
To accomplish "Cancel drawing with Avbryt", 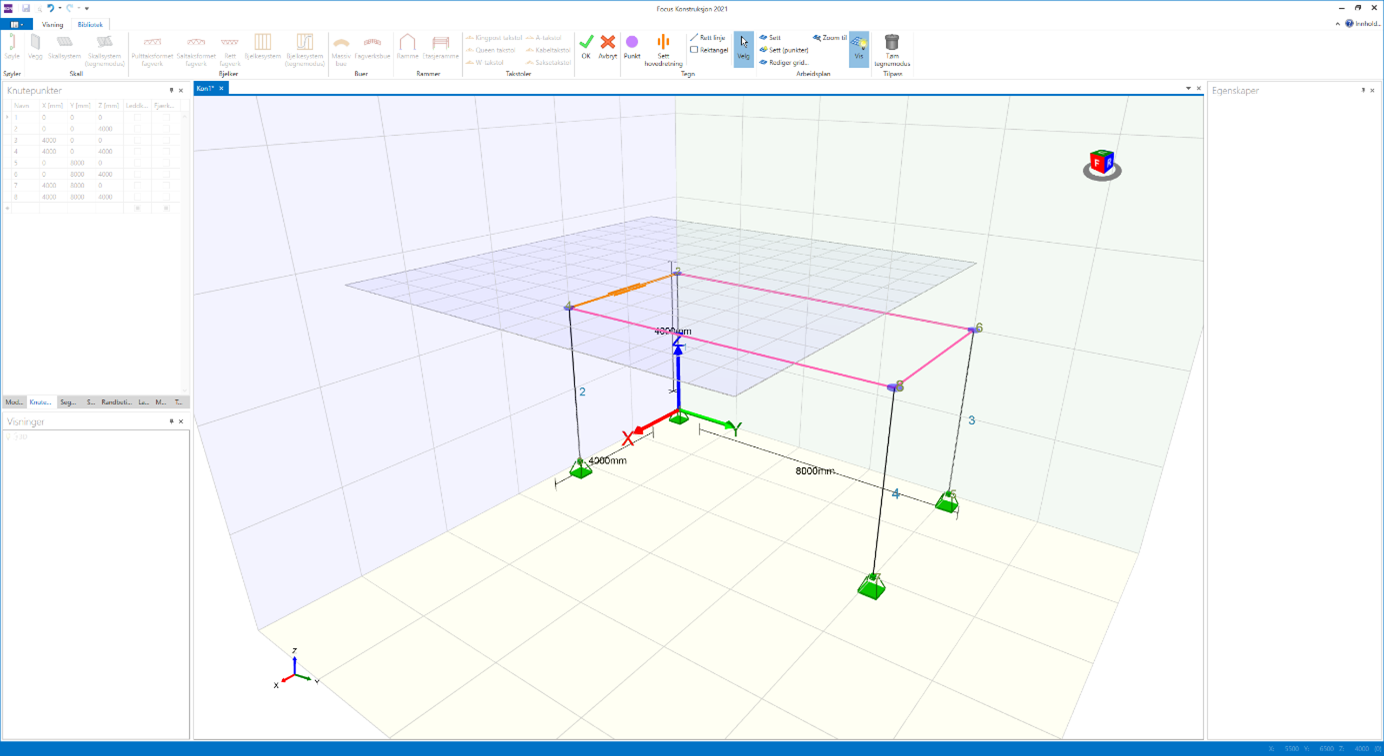I will click(608, 46).
